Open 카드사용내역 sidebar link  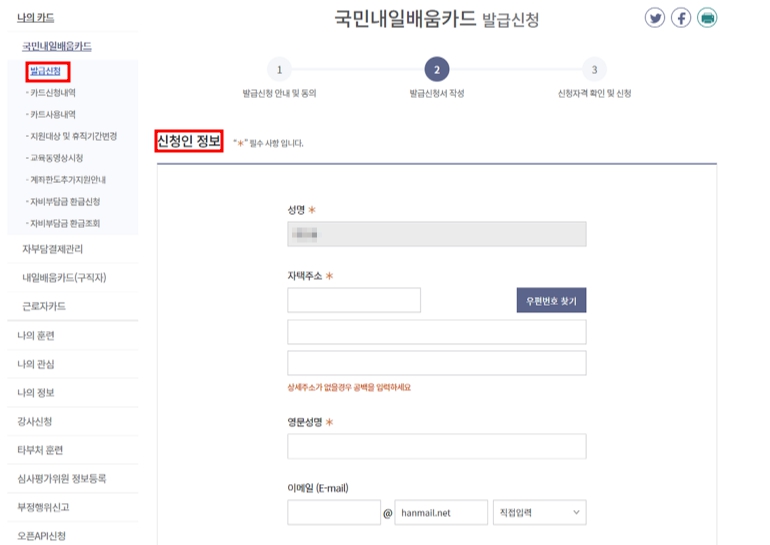51,114
